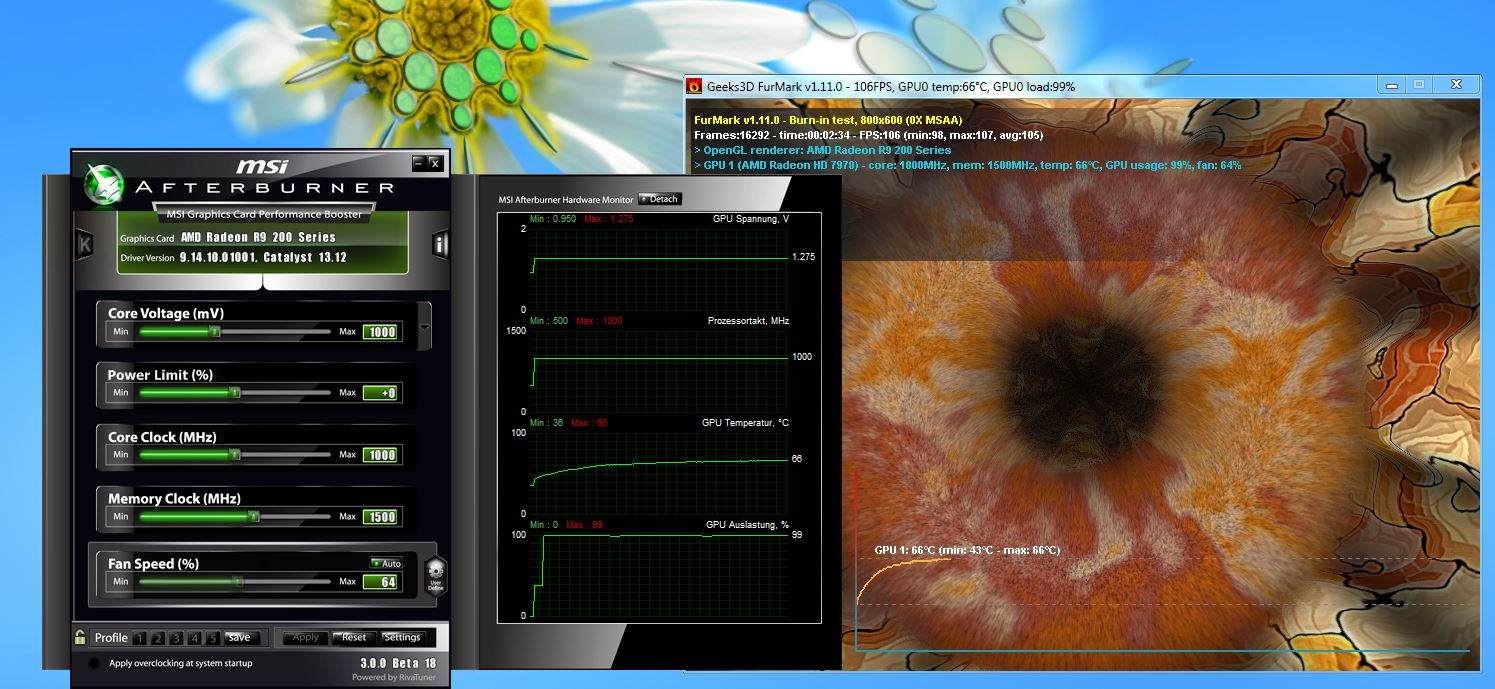Minimize the FurMark window
1495x689 pixels.
(1390, 85)
